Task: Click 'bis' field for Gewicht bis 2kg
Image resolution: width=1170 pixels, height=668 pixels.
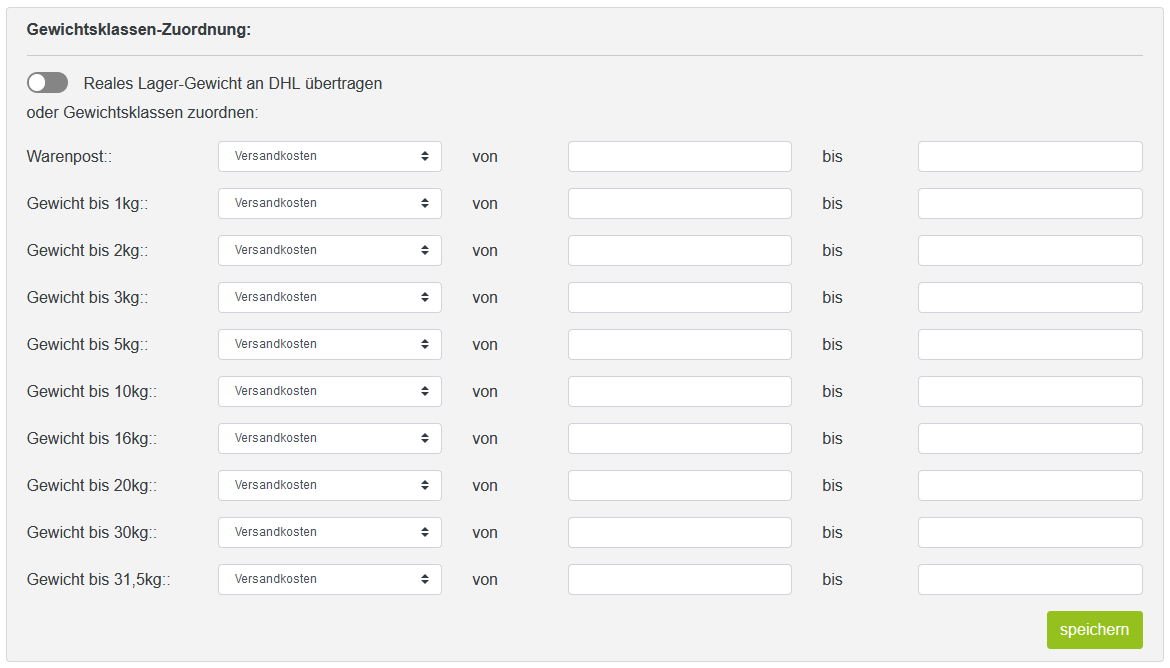Action: (1030, 251)
